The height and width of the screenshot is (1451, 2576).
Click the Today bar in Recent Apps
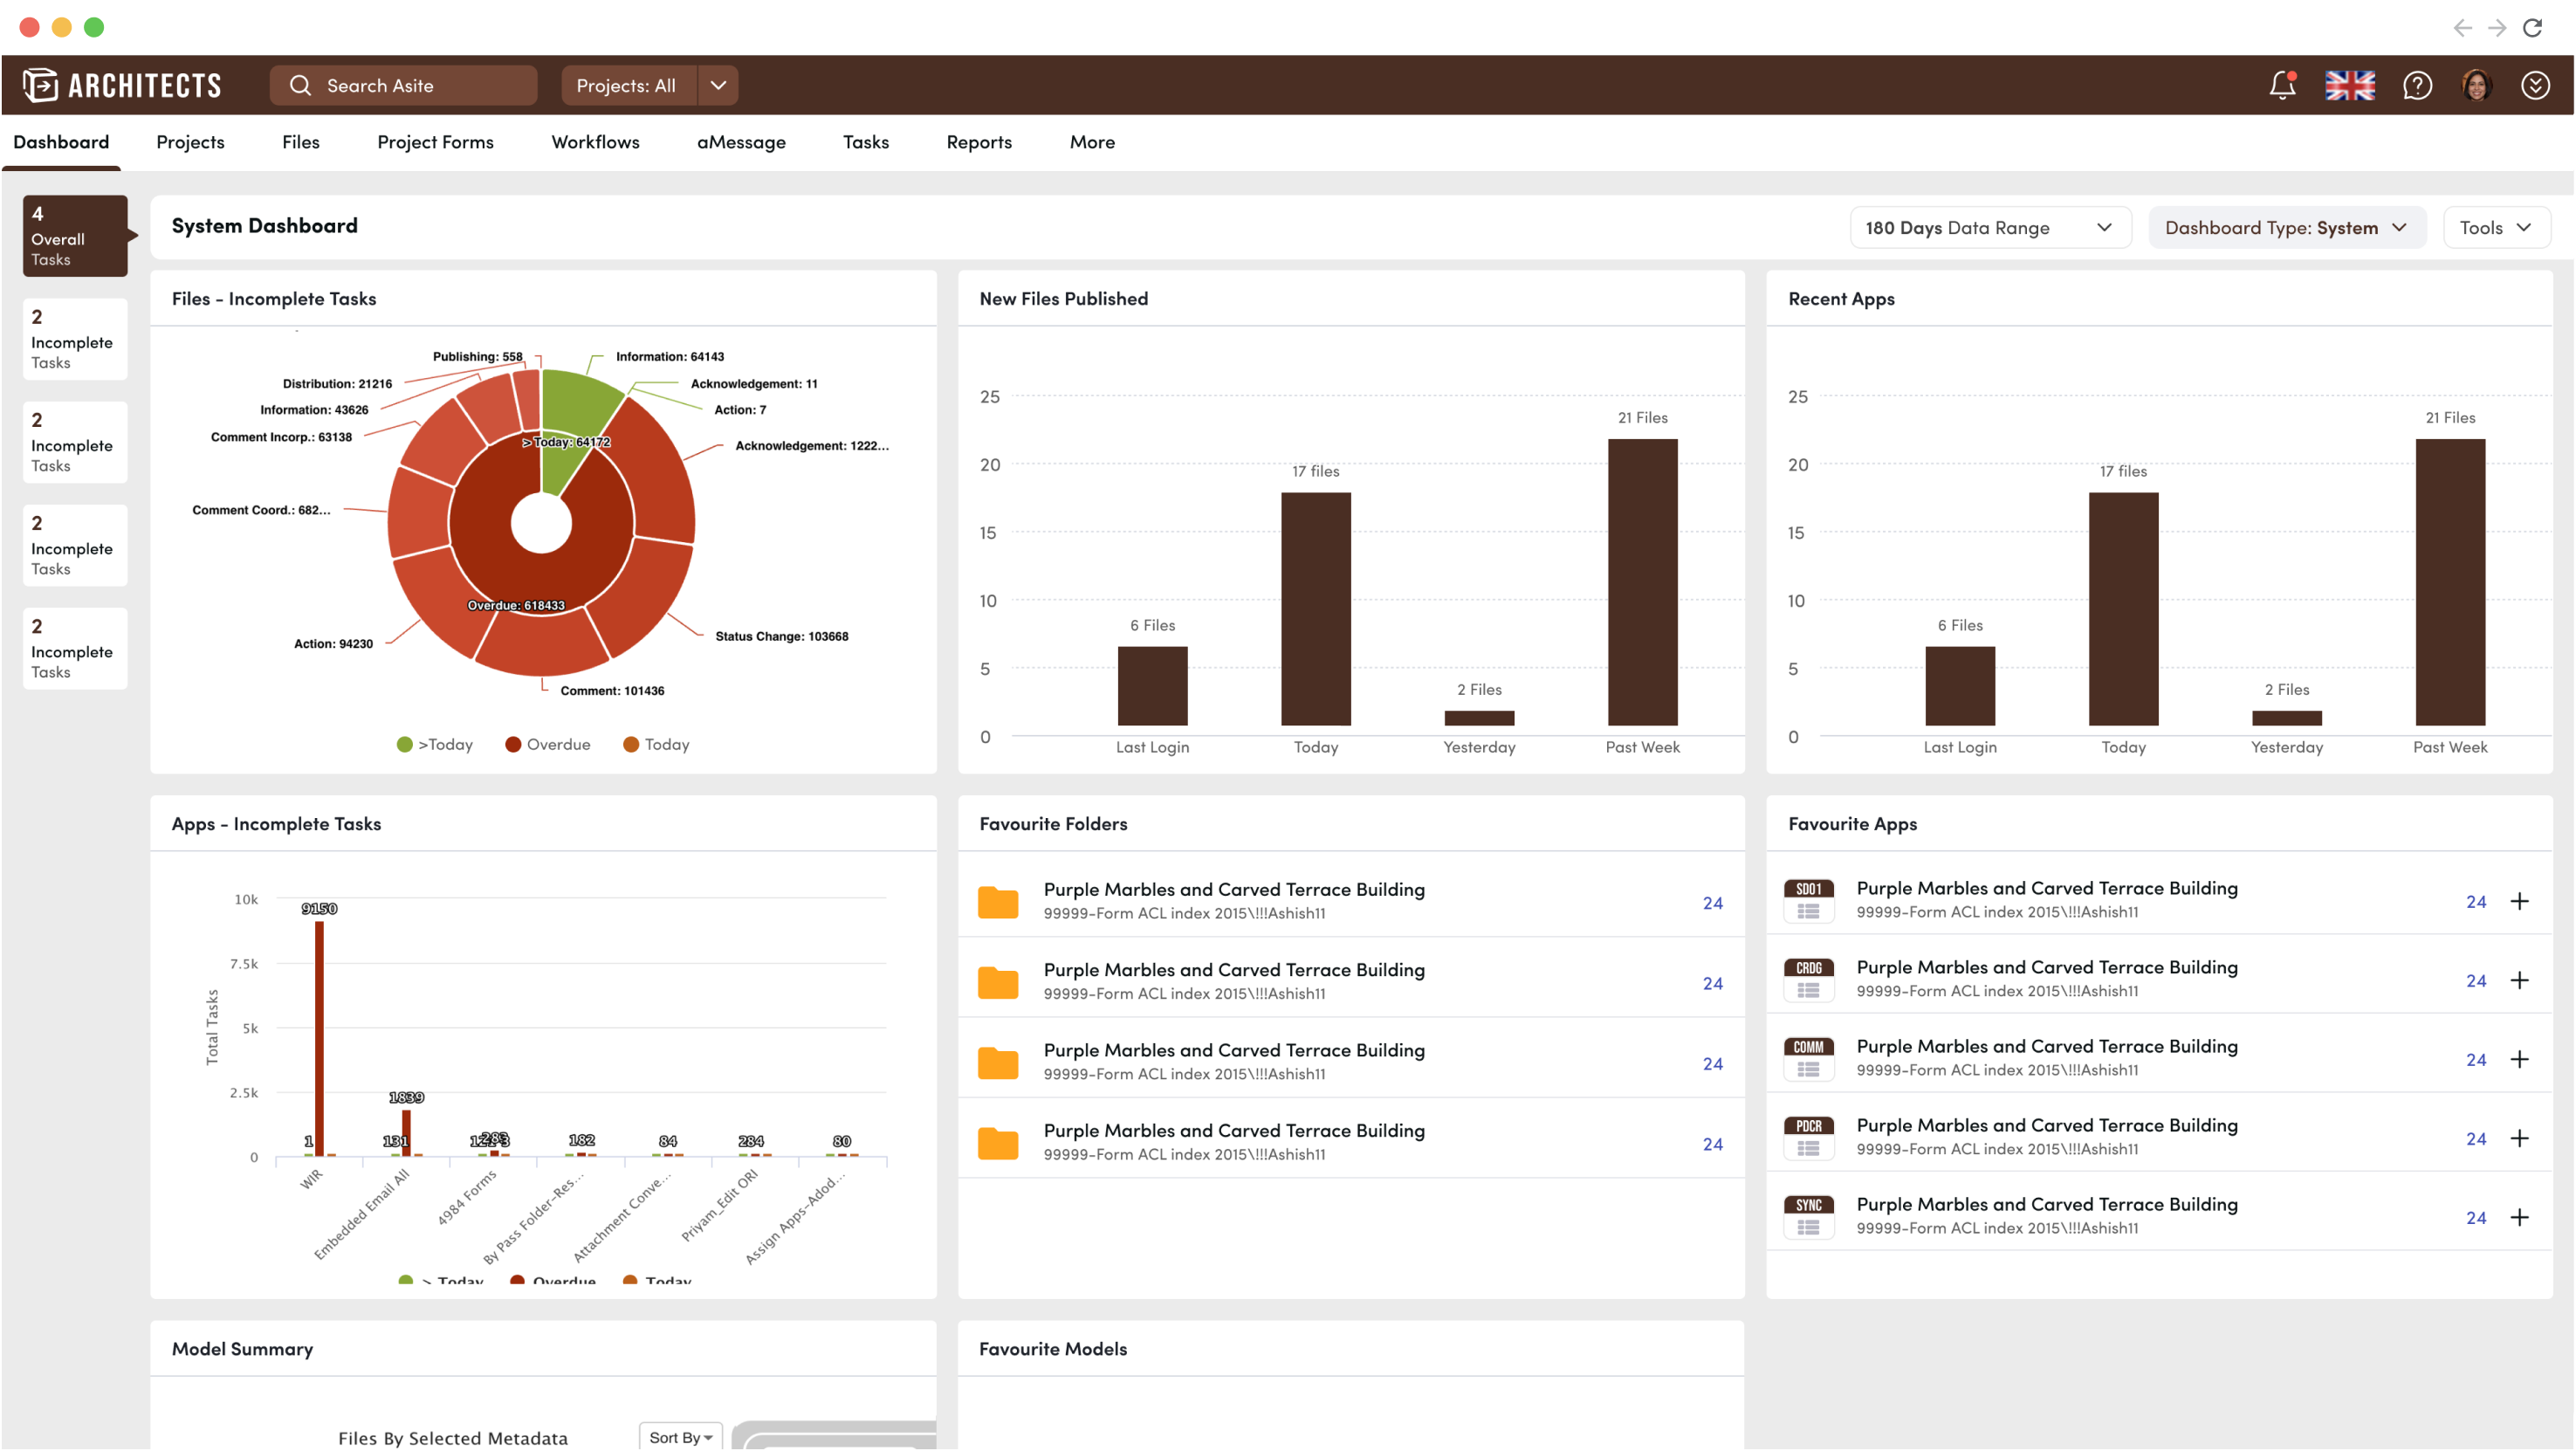[x=2123, y=609]
